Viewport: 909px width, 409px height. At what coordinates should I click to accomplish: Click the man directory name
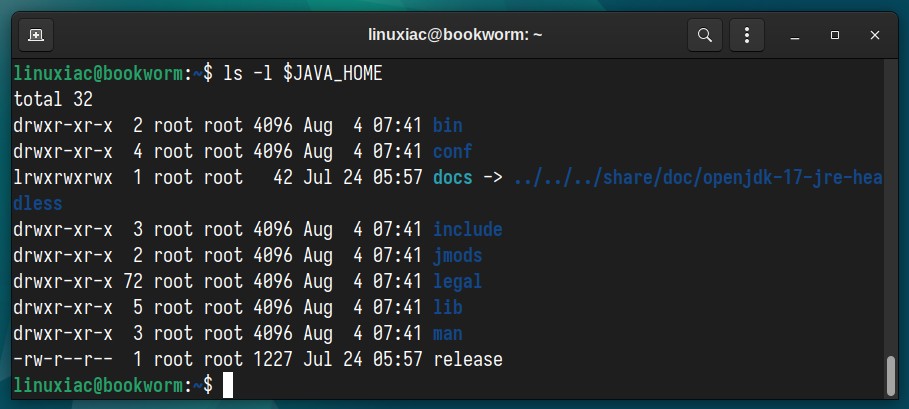448,333
